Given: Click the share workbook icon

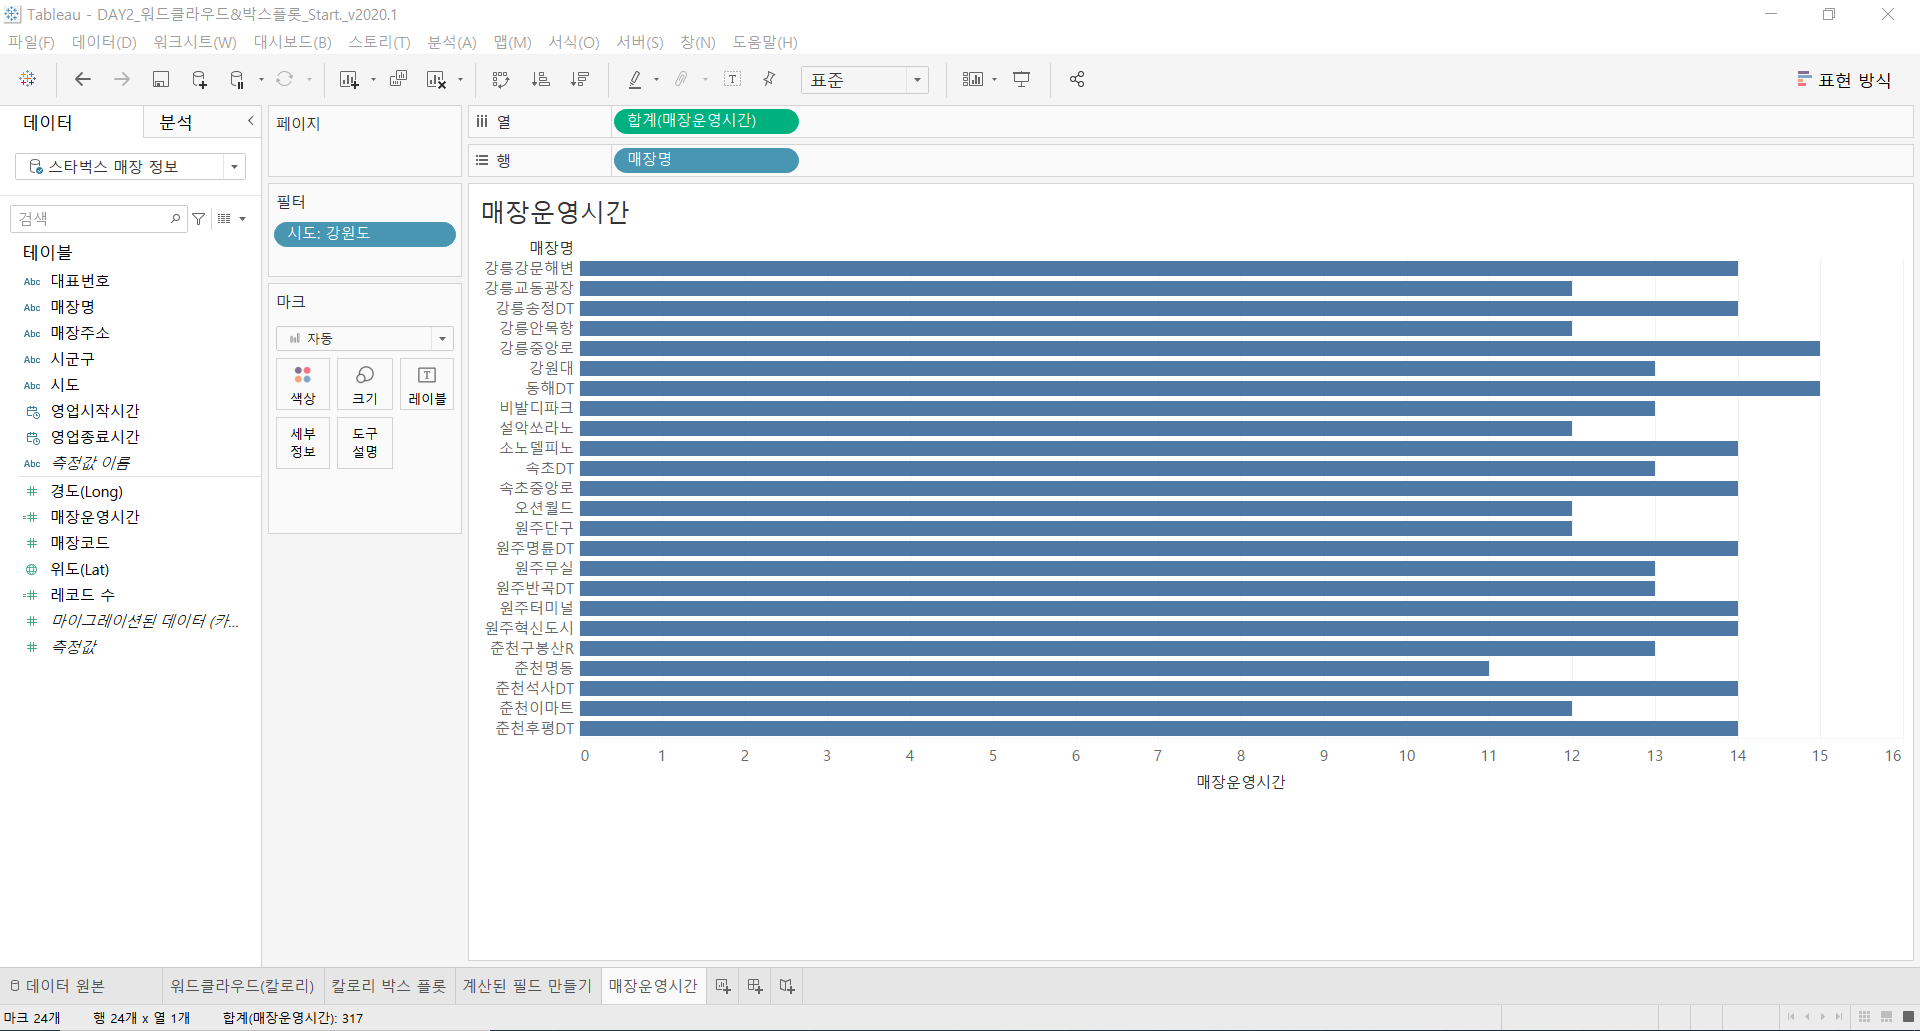Looking at the screenshot, I should pos(1077,79).
